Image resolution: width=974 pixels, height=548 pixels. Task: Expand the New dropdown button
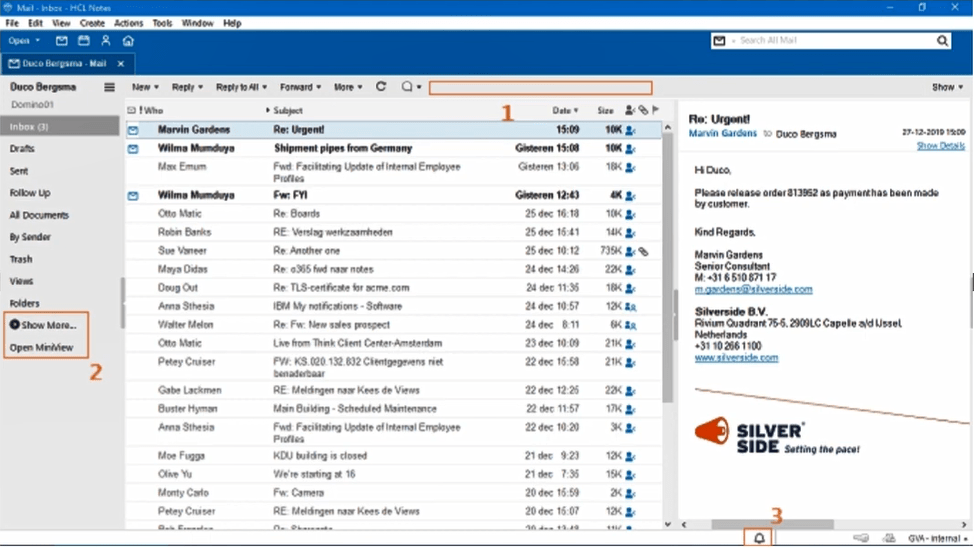pyautogui.click(x=145, y=88)
